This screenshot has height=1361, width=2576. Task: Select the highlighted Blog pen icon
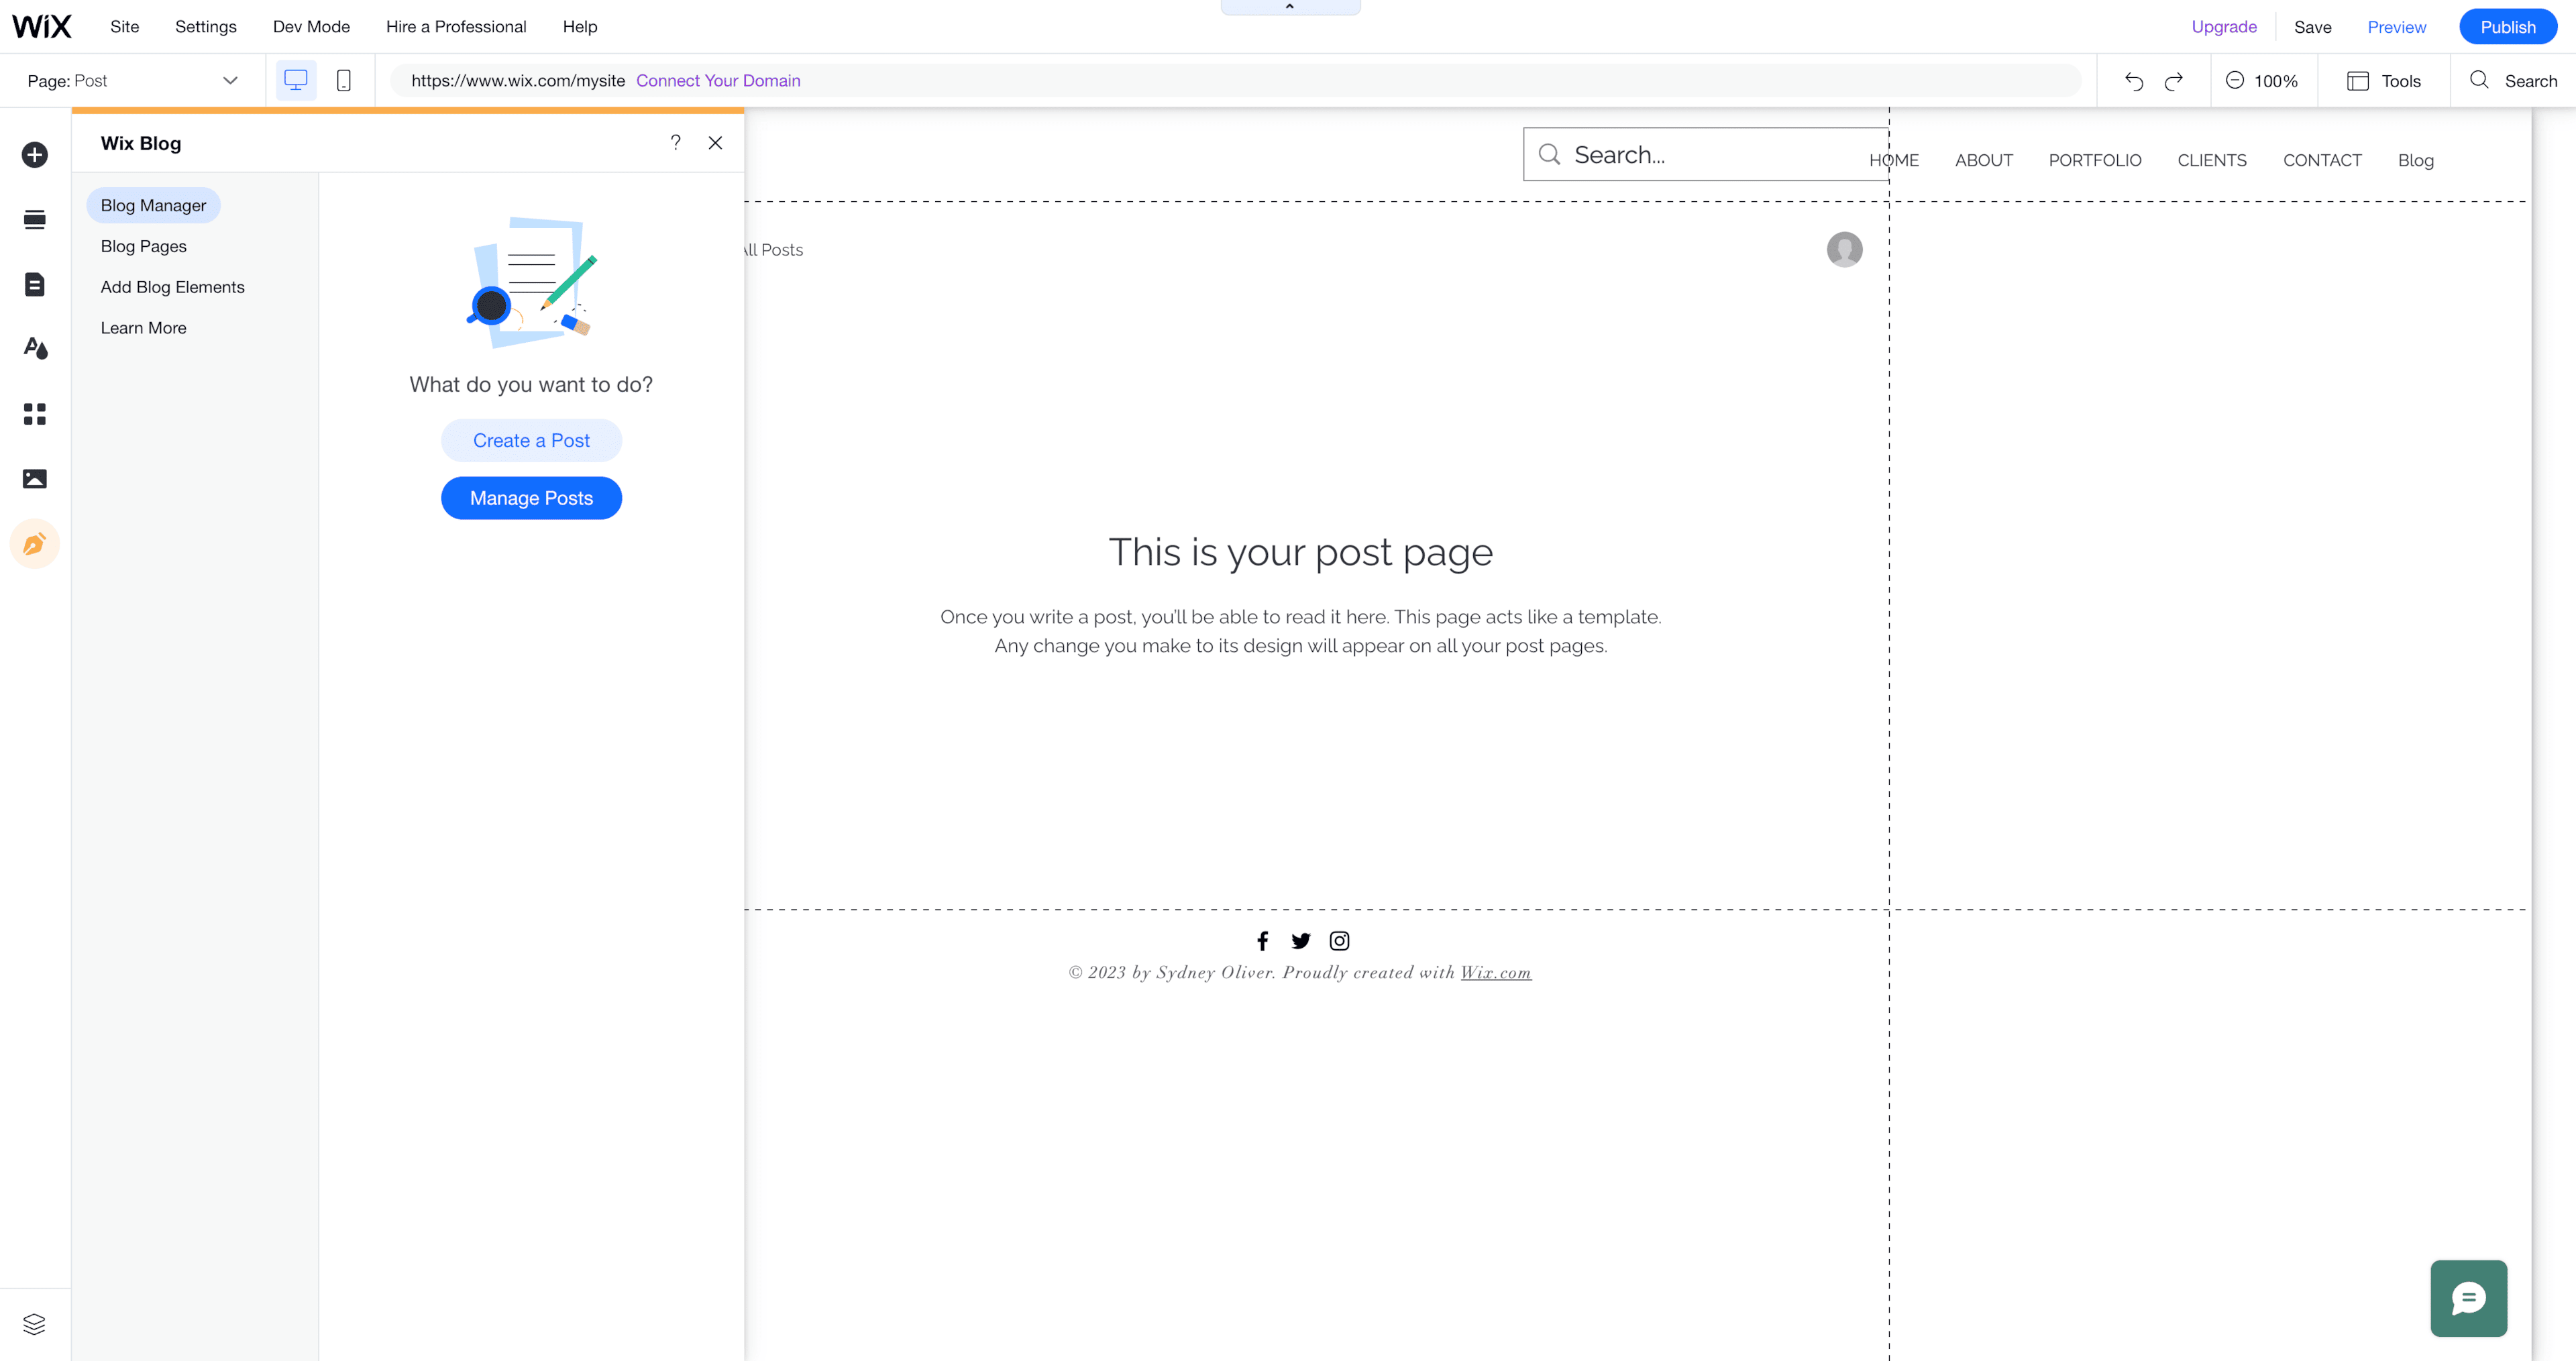35,543
